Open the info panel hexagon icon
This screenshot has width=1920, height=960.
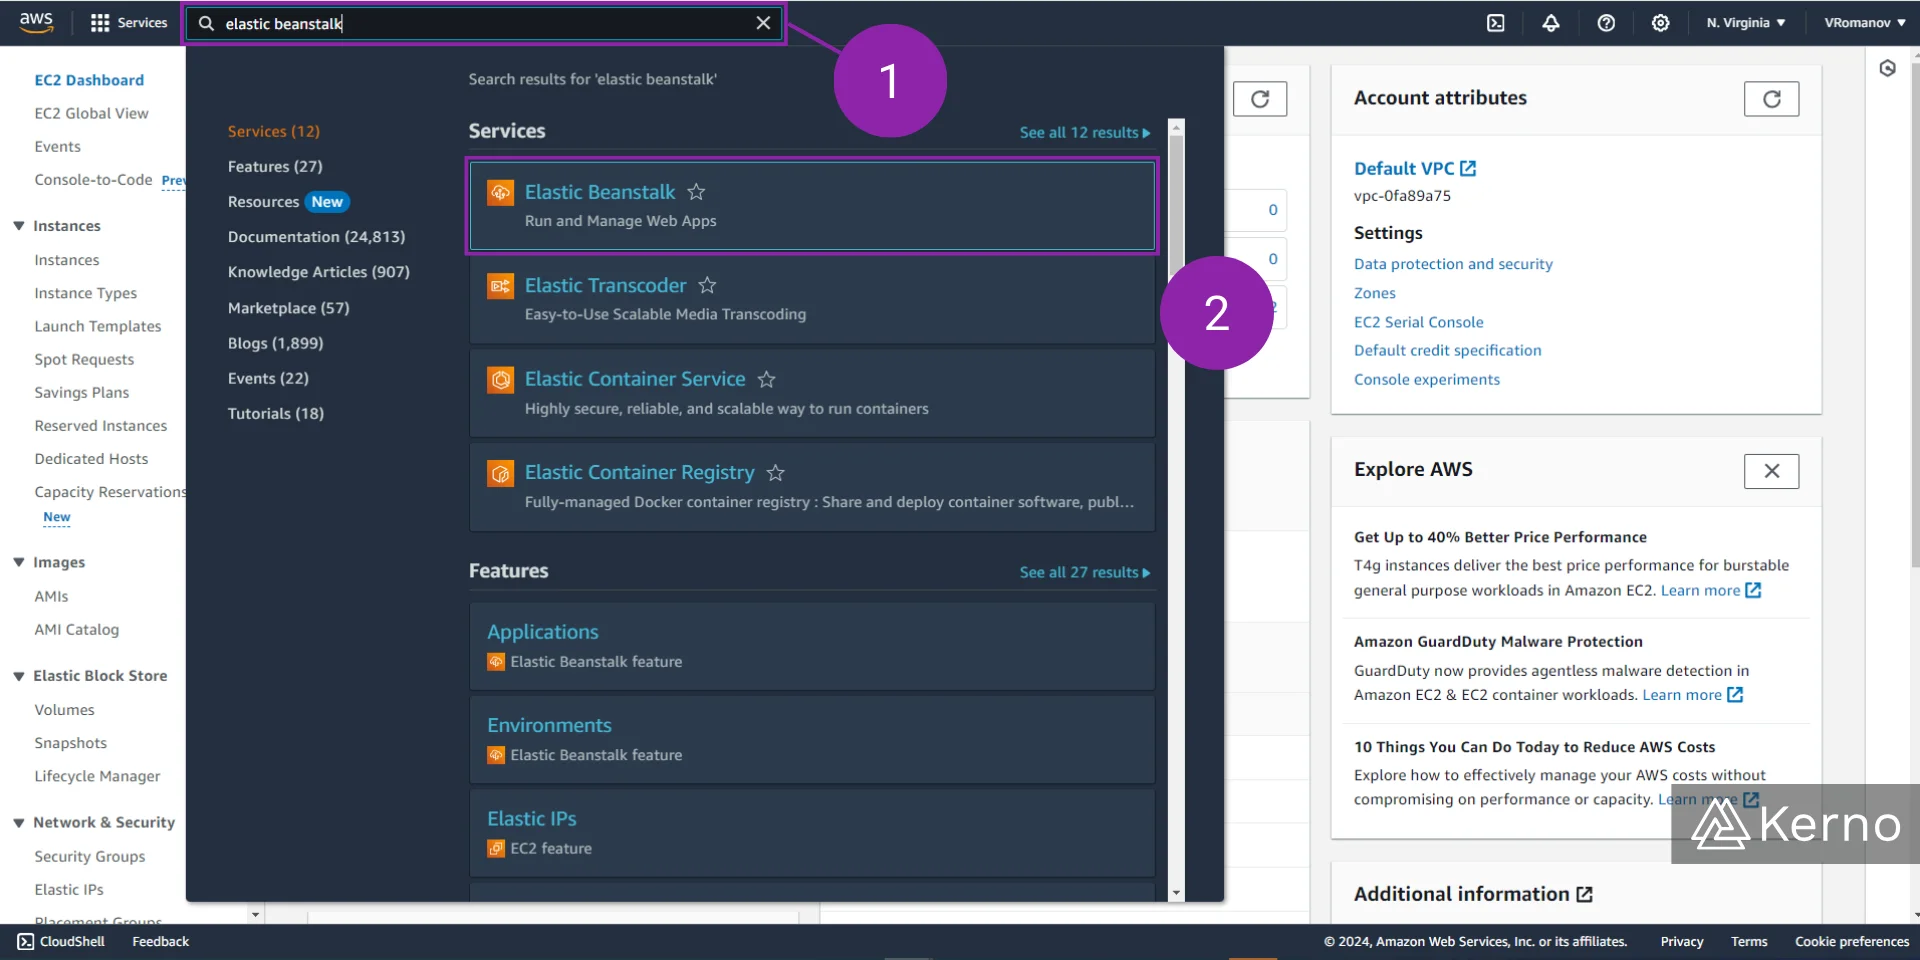point(1887,68)
